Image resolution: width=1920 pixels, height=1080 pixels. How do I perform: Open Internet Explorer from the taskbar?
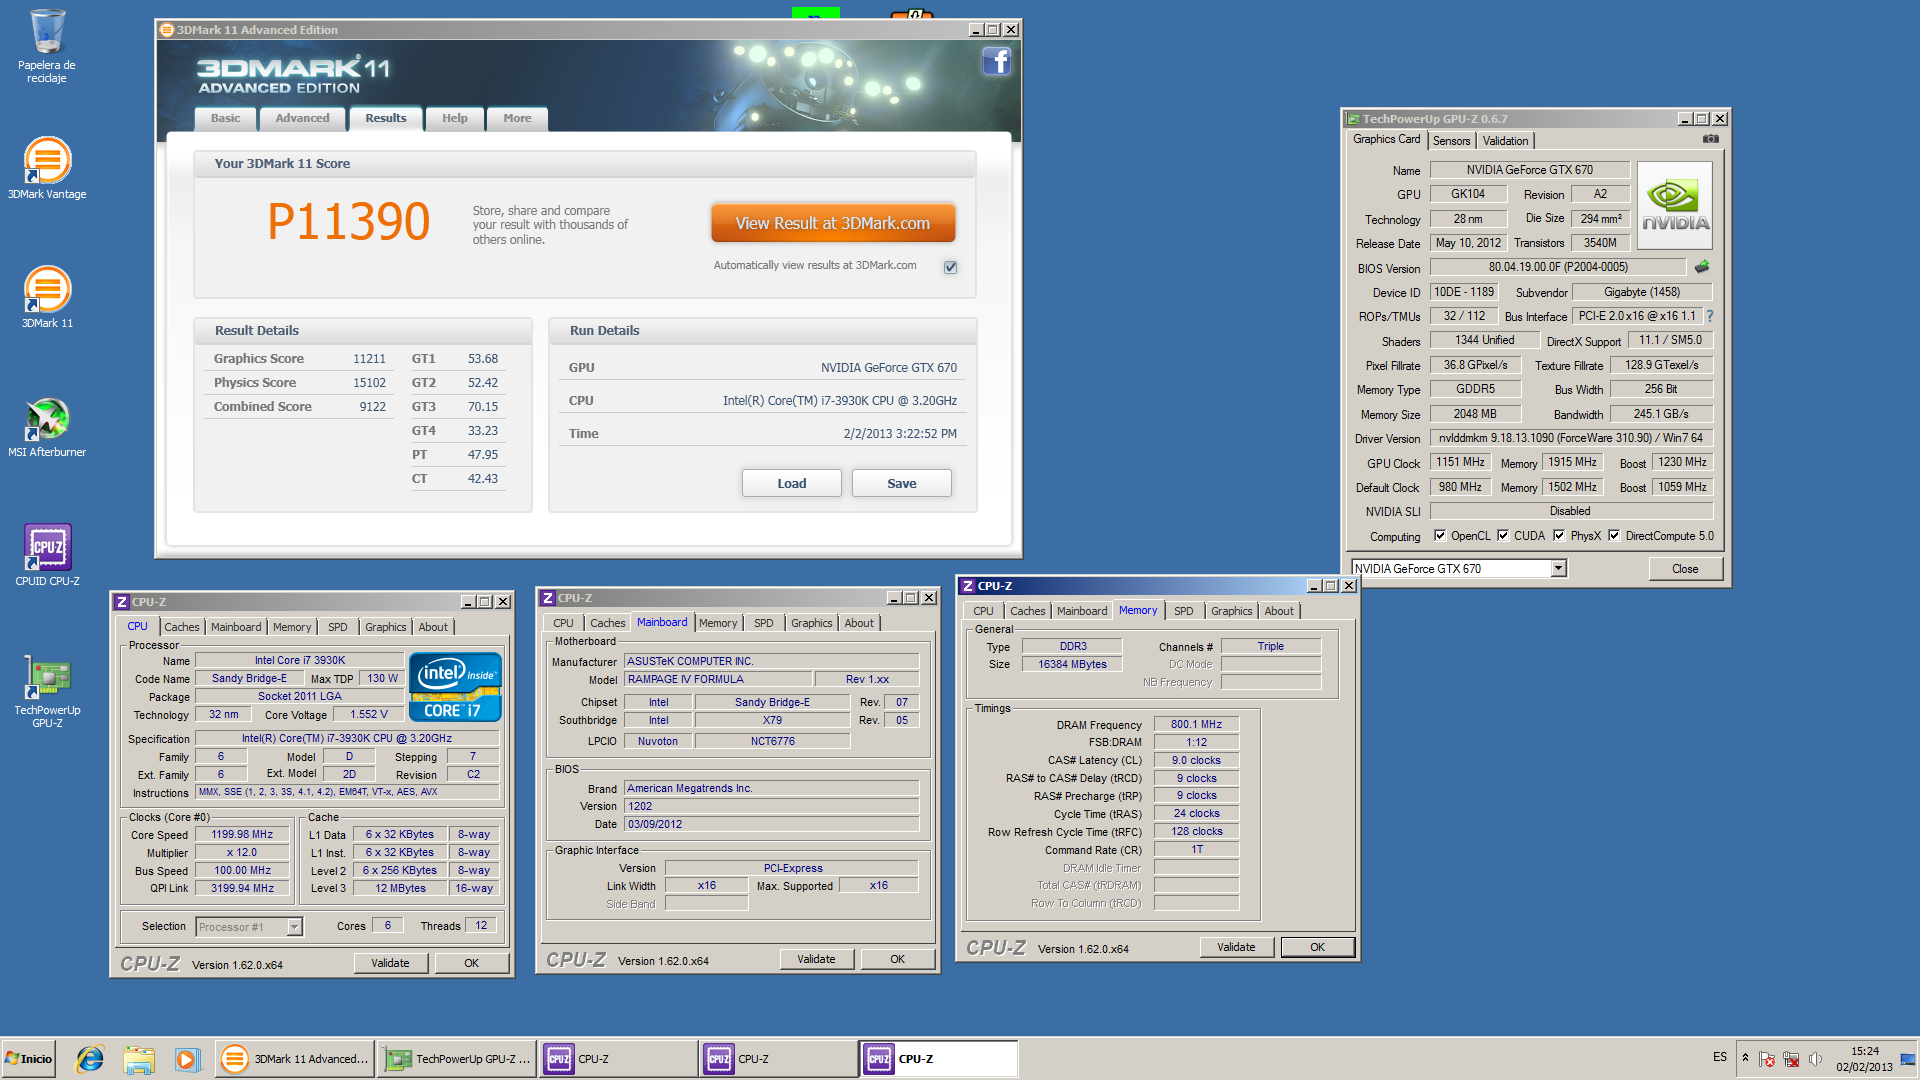point(90,1059)
